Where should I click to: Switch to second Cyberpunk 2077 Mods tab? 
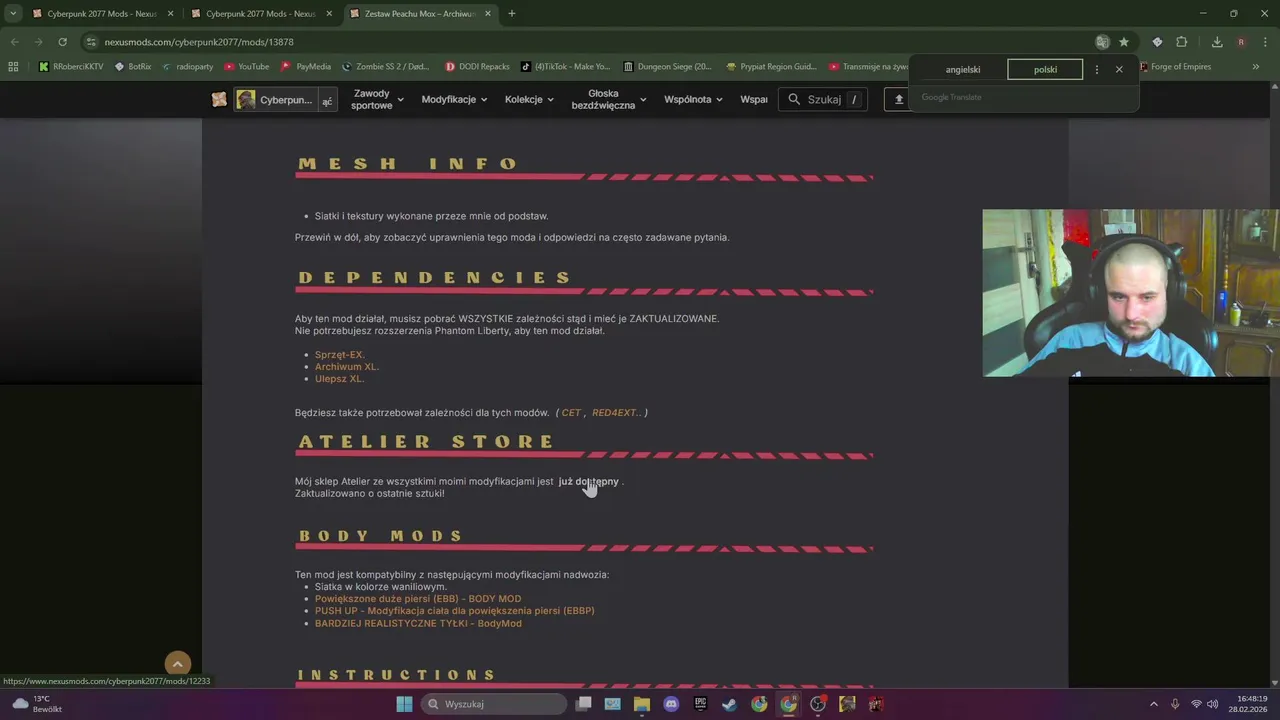pyautogui.click(x=260, y=14)
